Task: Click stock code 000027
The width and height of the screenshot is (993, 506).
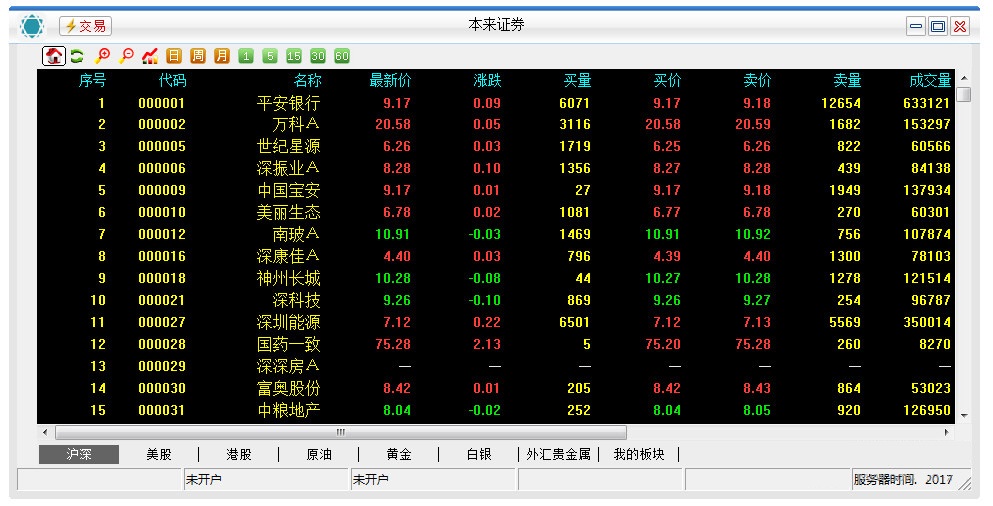Action: 162,322
